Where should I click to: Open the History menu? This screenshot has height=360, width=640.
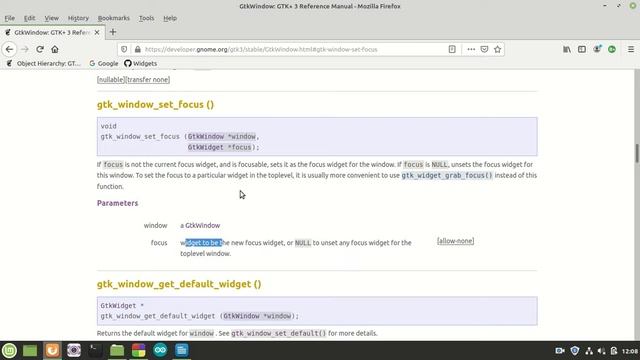coord(78,18)
